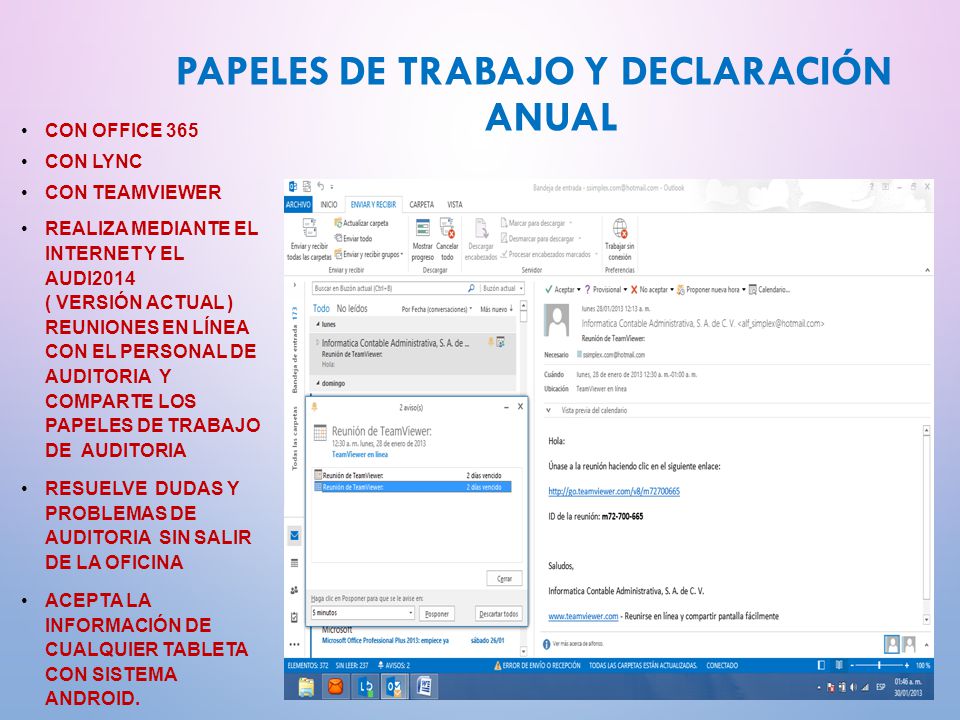Screen dimensions: 960x720
Task: Click Actualizar carpeta in the ribbon
Action: (x=361, y=223)
